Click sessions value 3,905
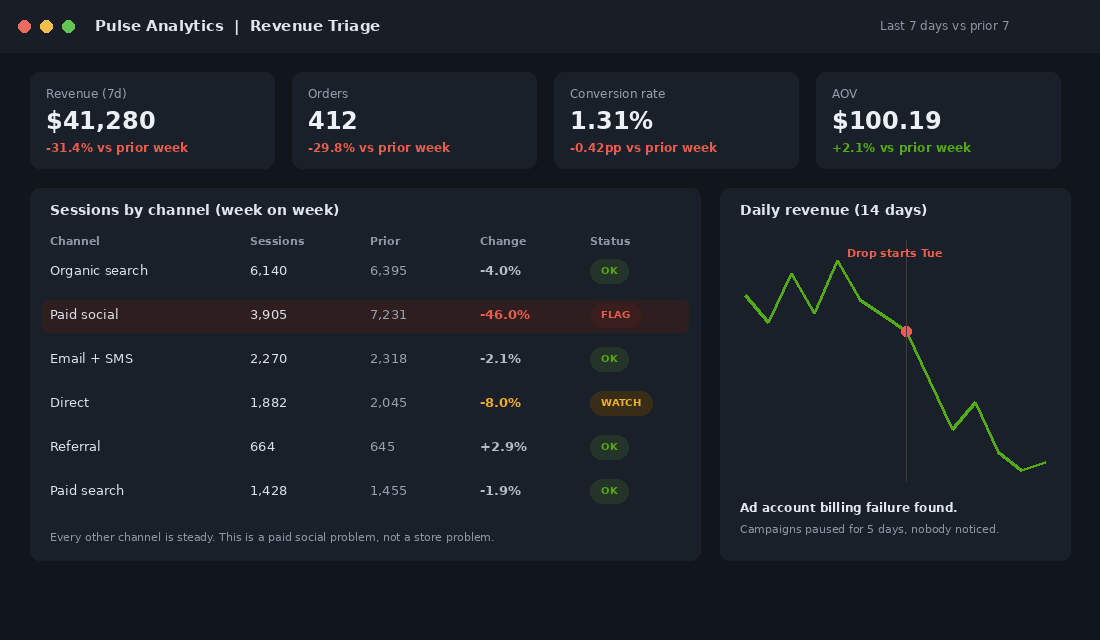This screenshot has width=1100, height=640. click(269, 315)
